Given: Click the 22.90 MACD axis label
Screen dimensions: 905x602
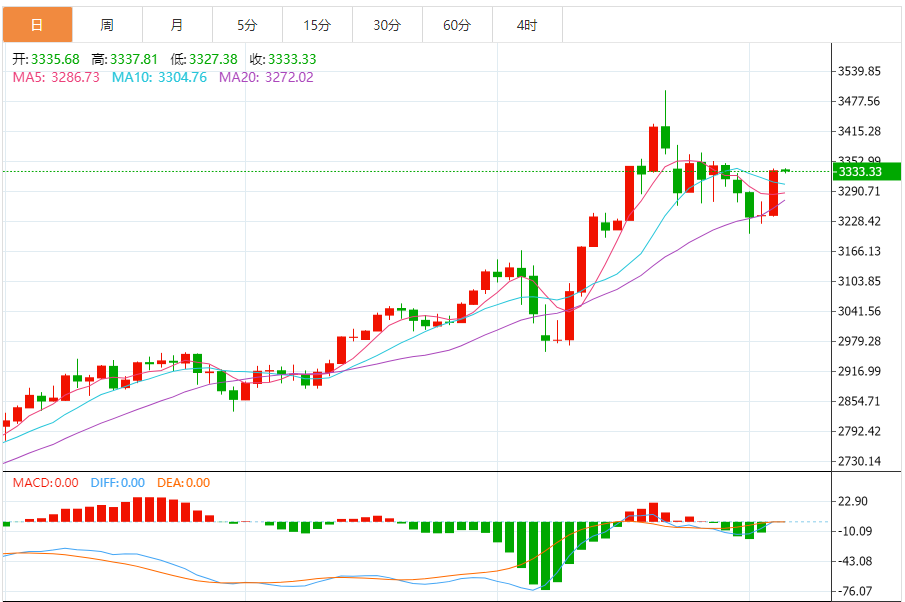Looking at the screenshot, I should [853, 501].
